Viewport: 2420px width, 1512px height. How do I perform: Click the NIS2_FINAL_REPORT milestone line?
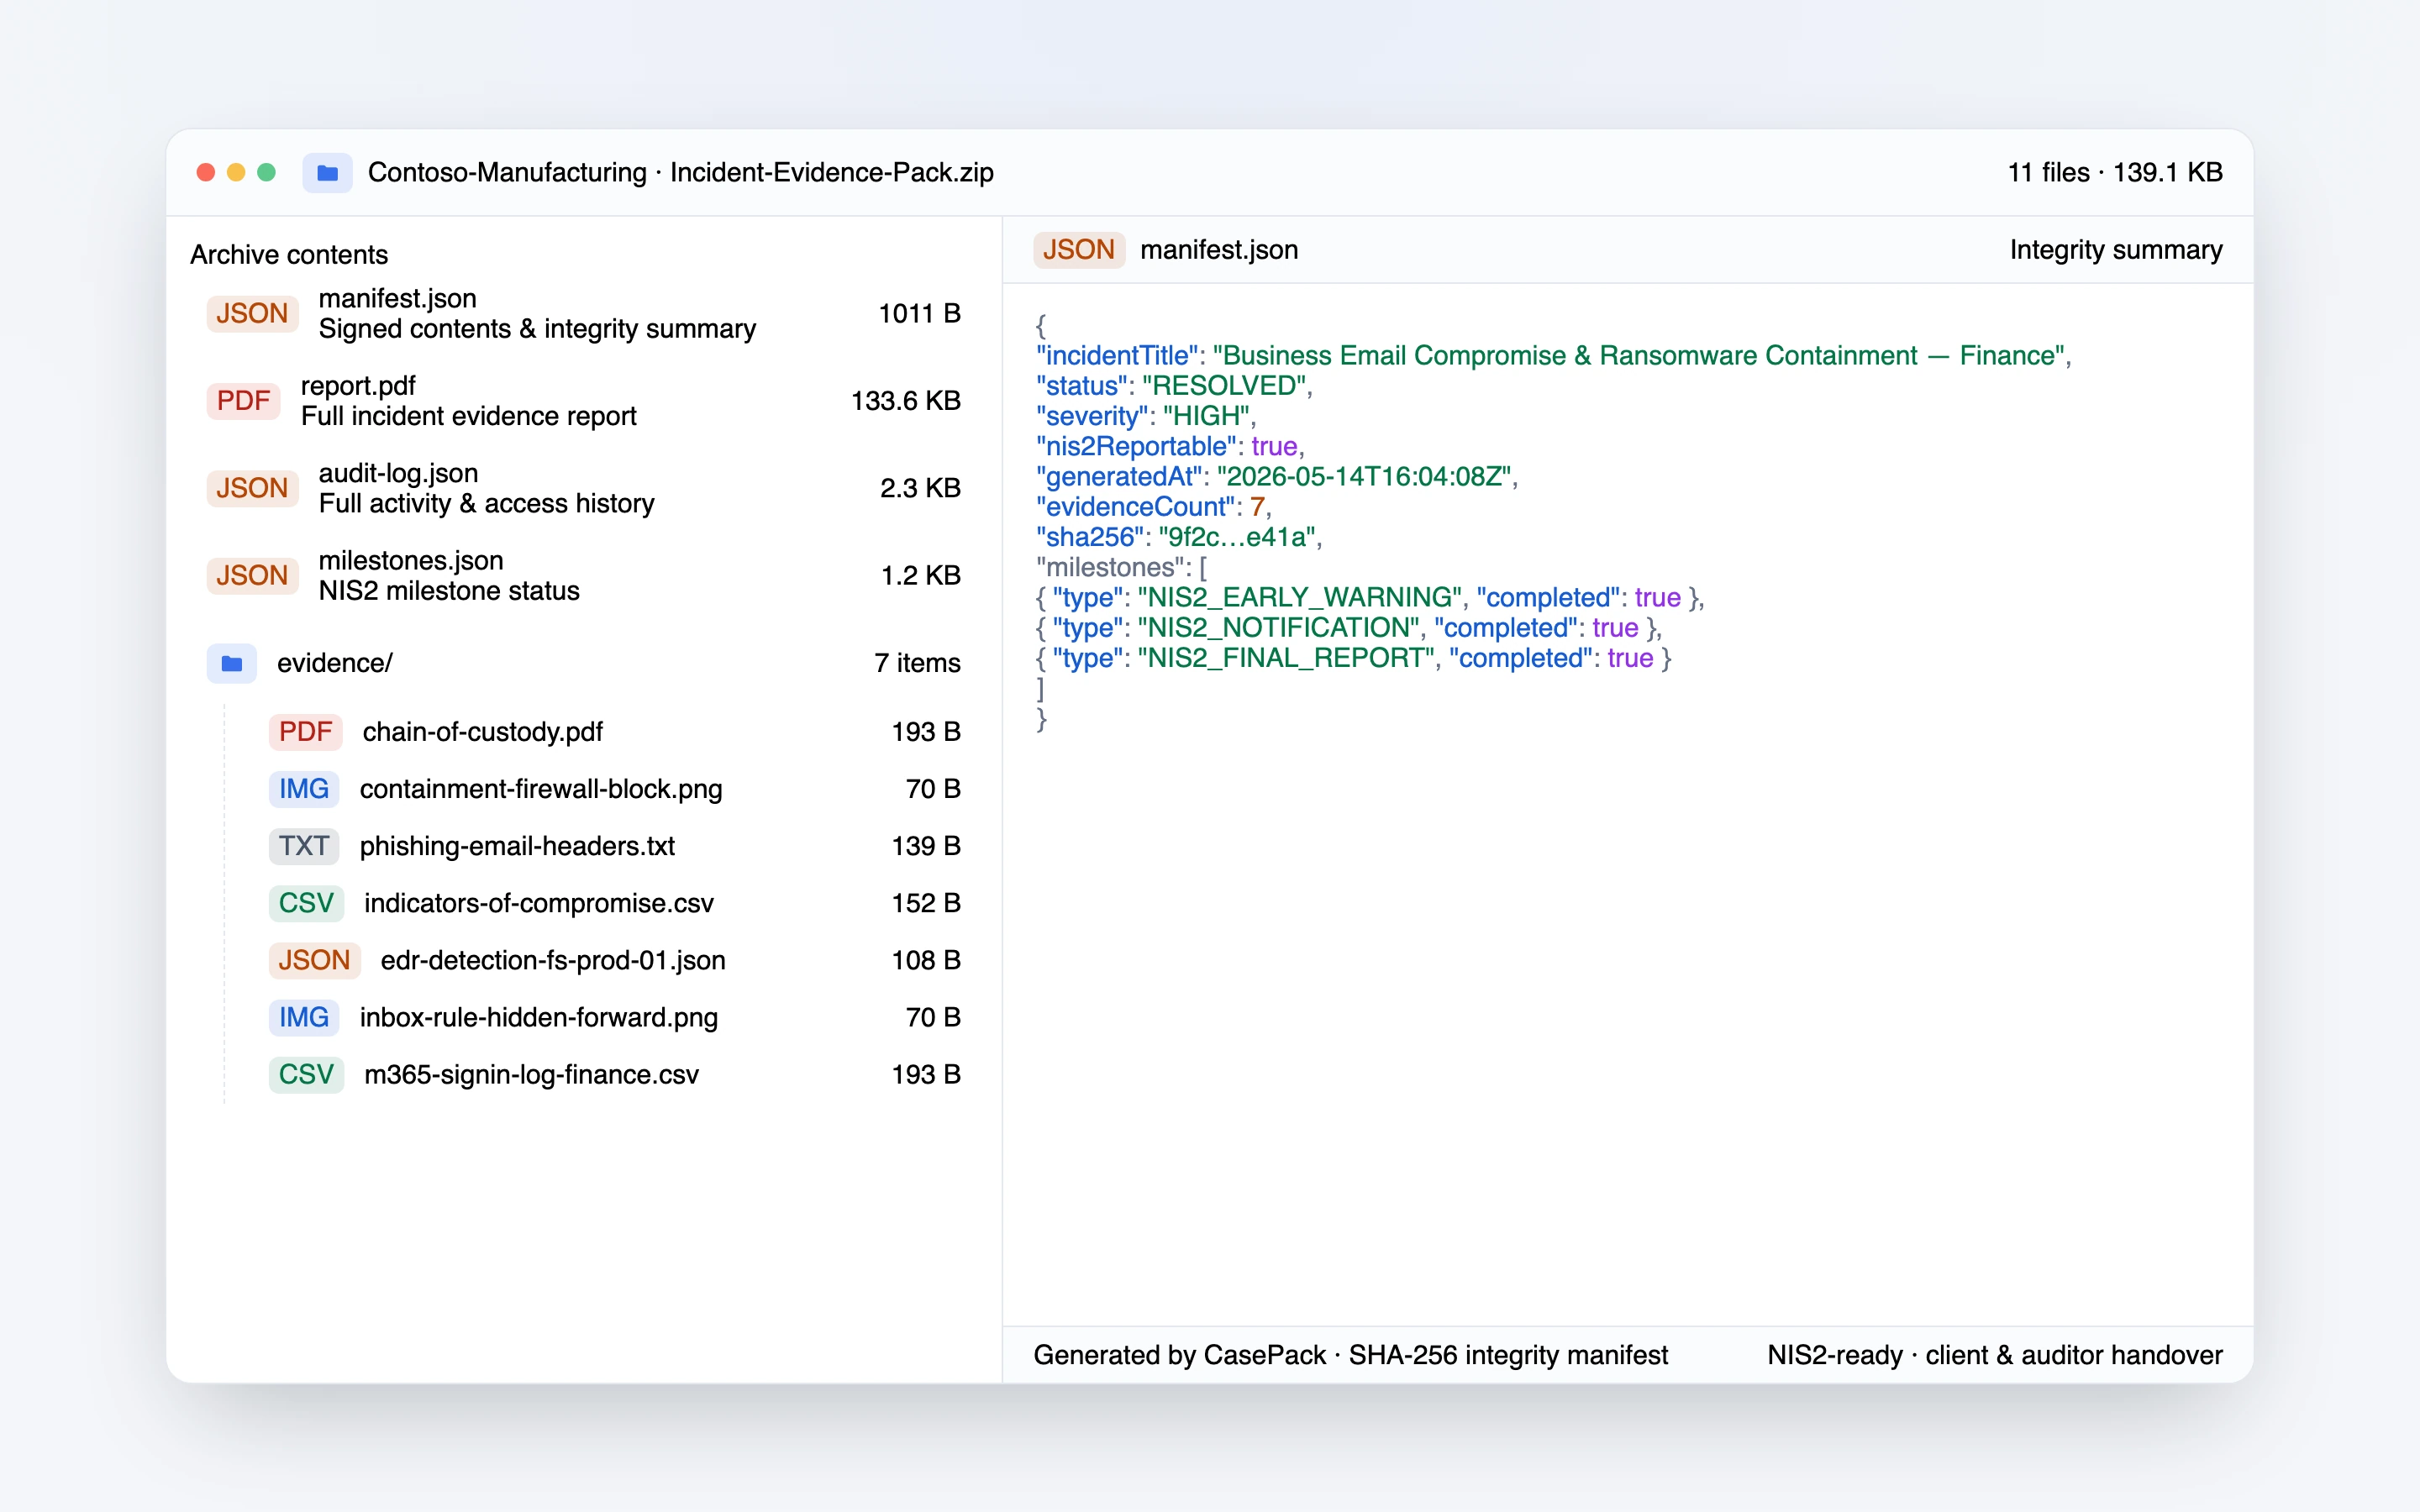[x=1354, y=658]
